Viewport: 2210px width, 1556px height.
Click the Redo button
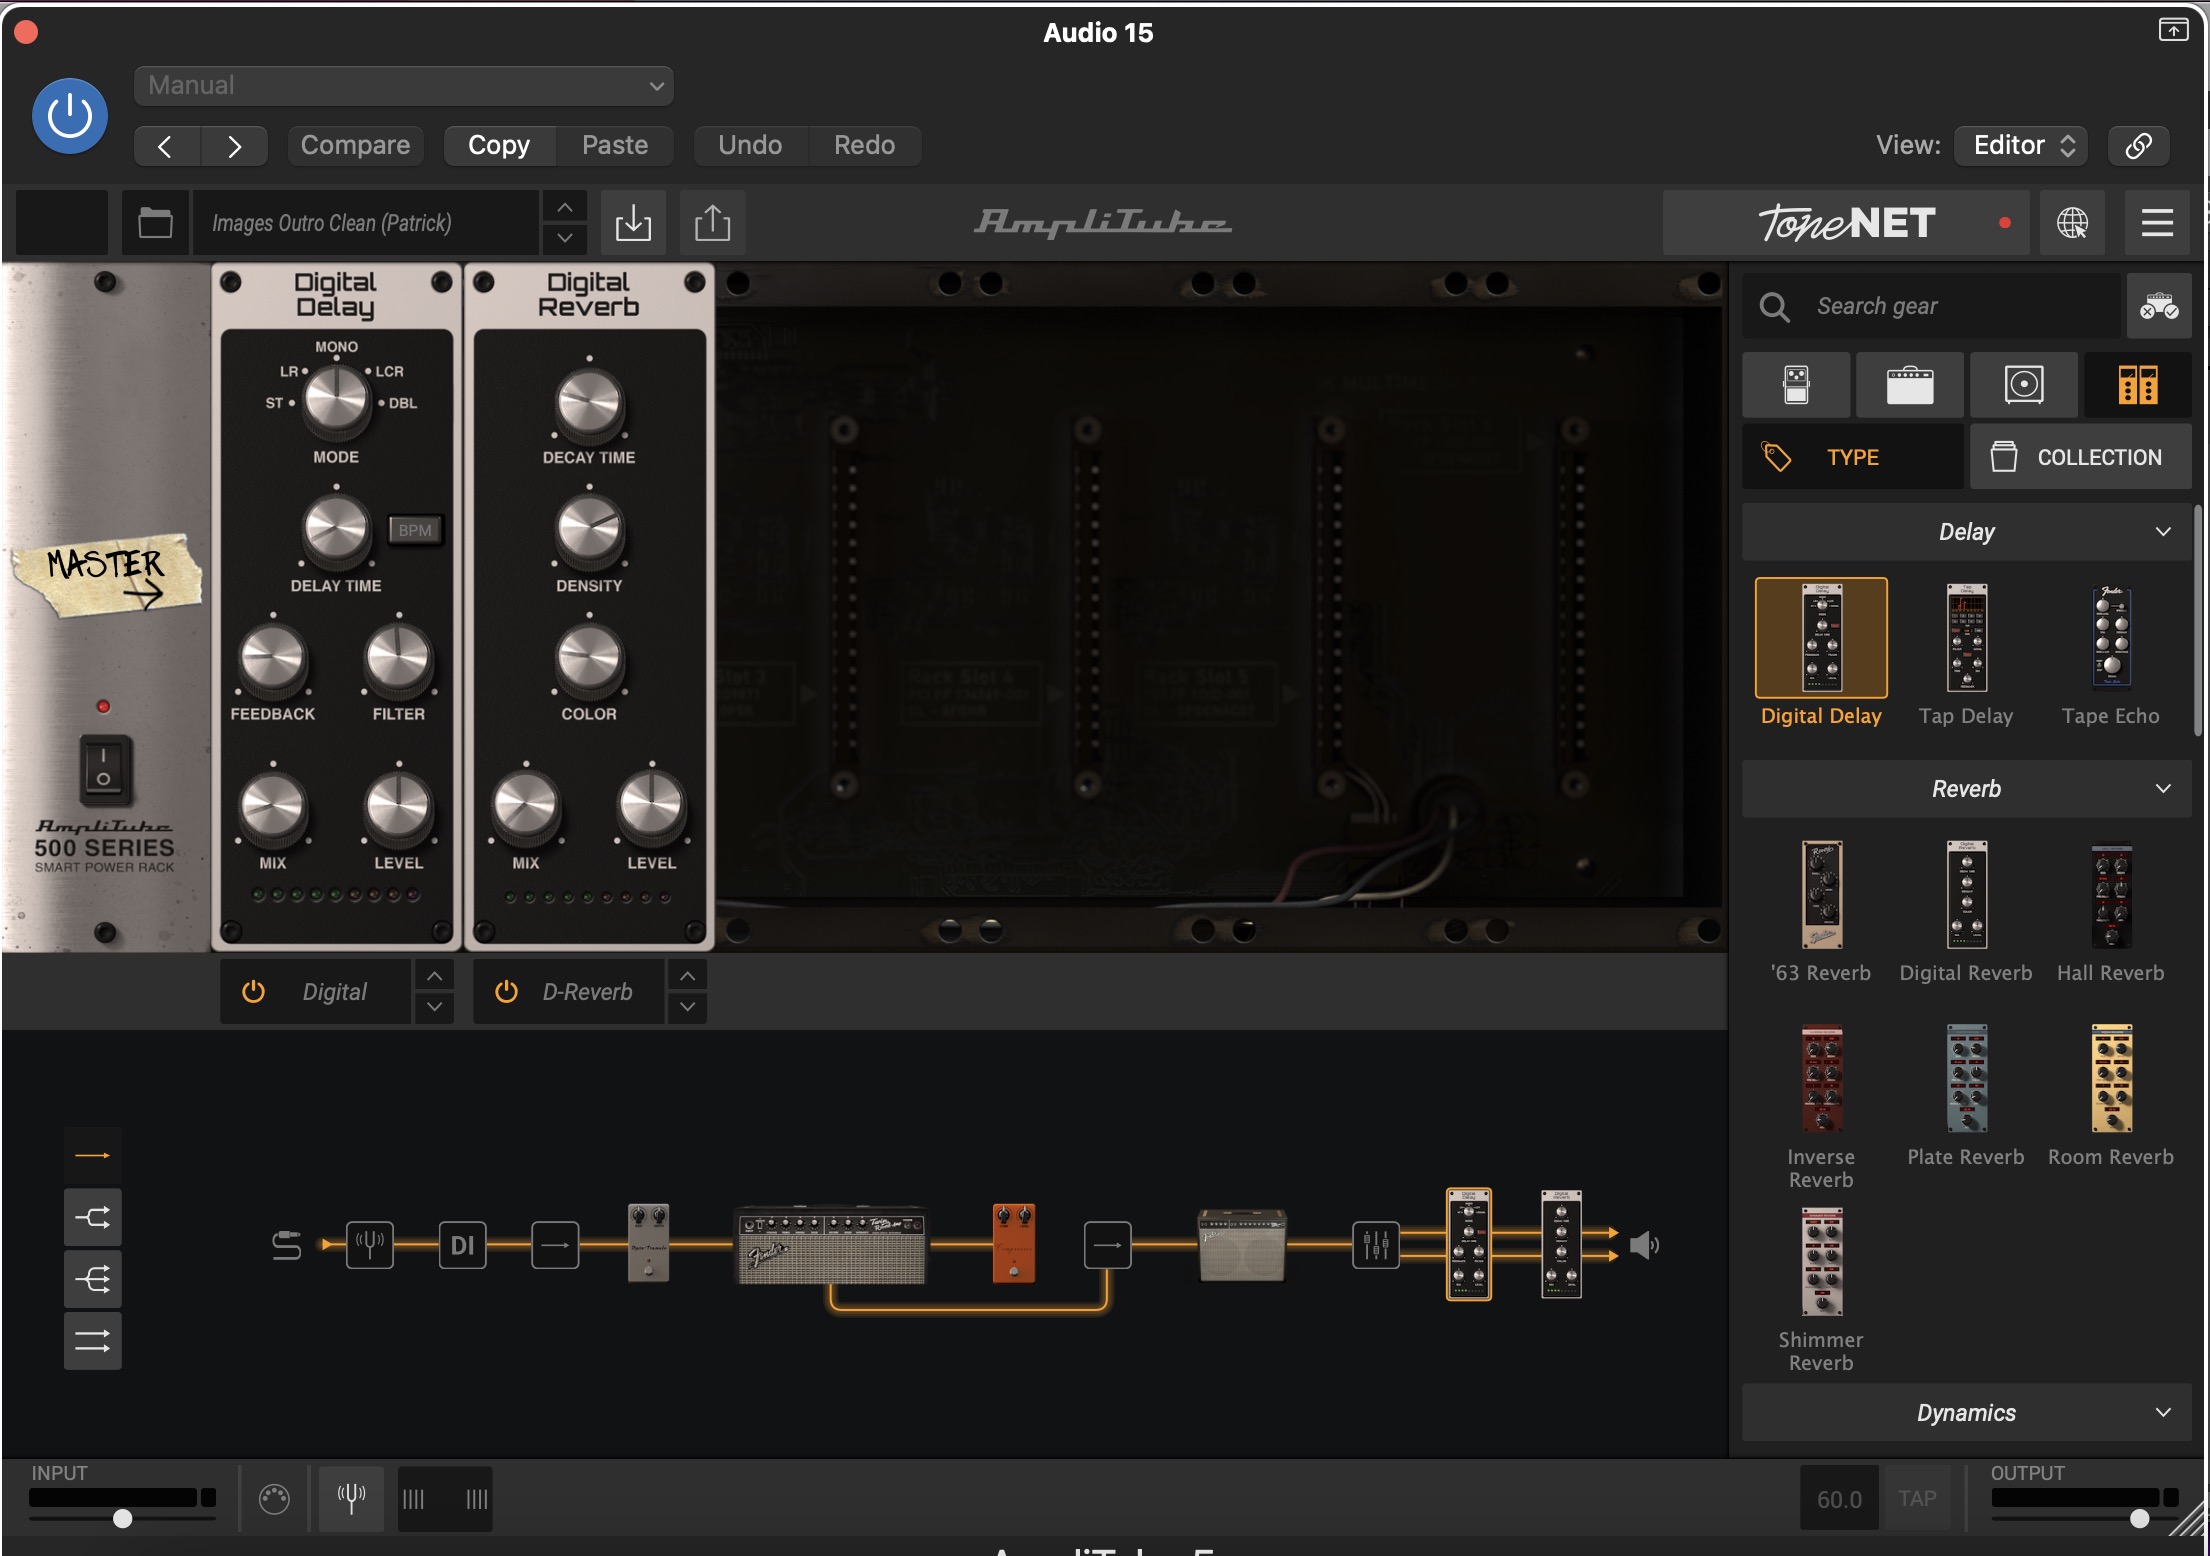pos(865,145)
